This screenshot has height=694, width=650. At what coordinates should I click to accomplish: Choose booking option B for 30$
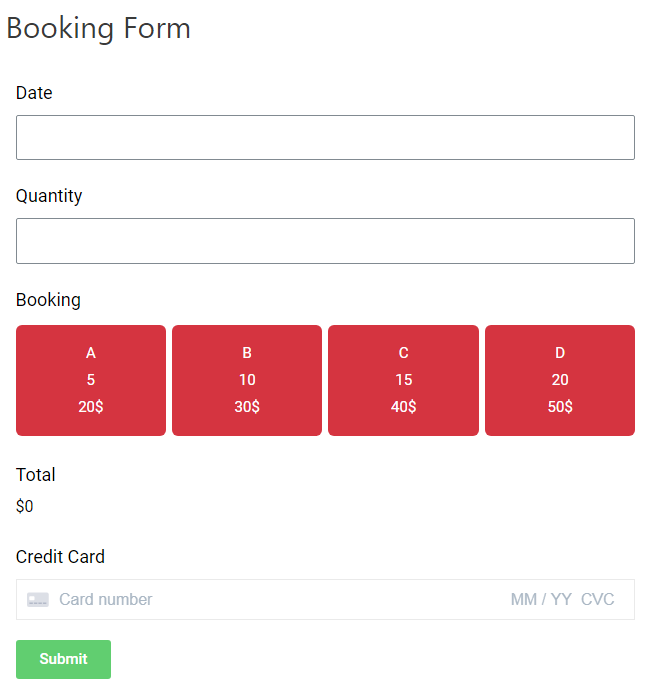[x=247, y=380]
